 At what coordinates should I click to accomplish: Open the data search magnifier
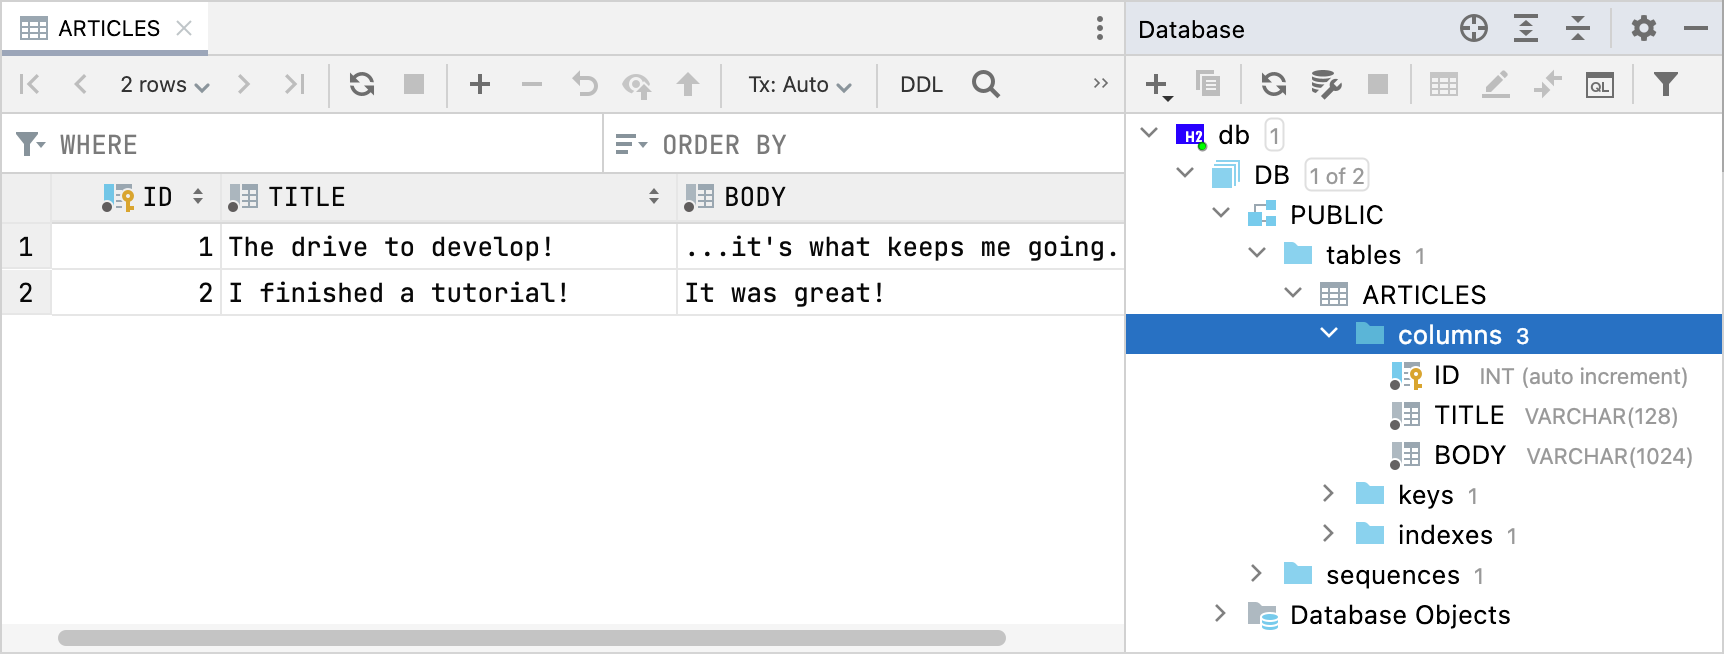tap(986, 84)
